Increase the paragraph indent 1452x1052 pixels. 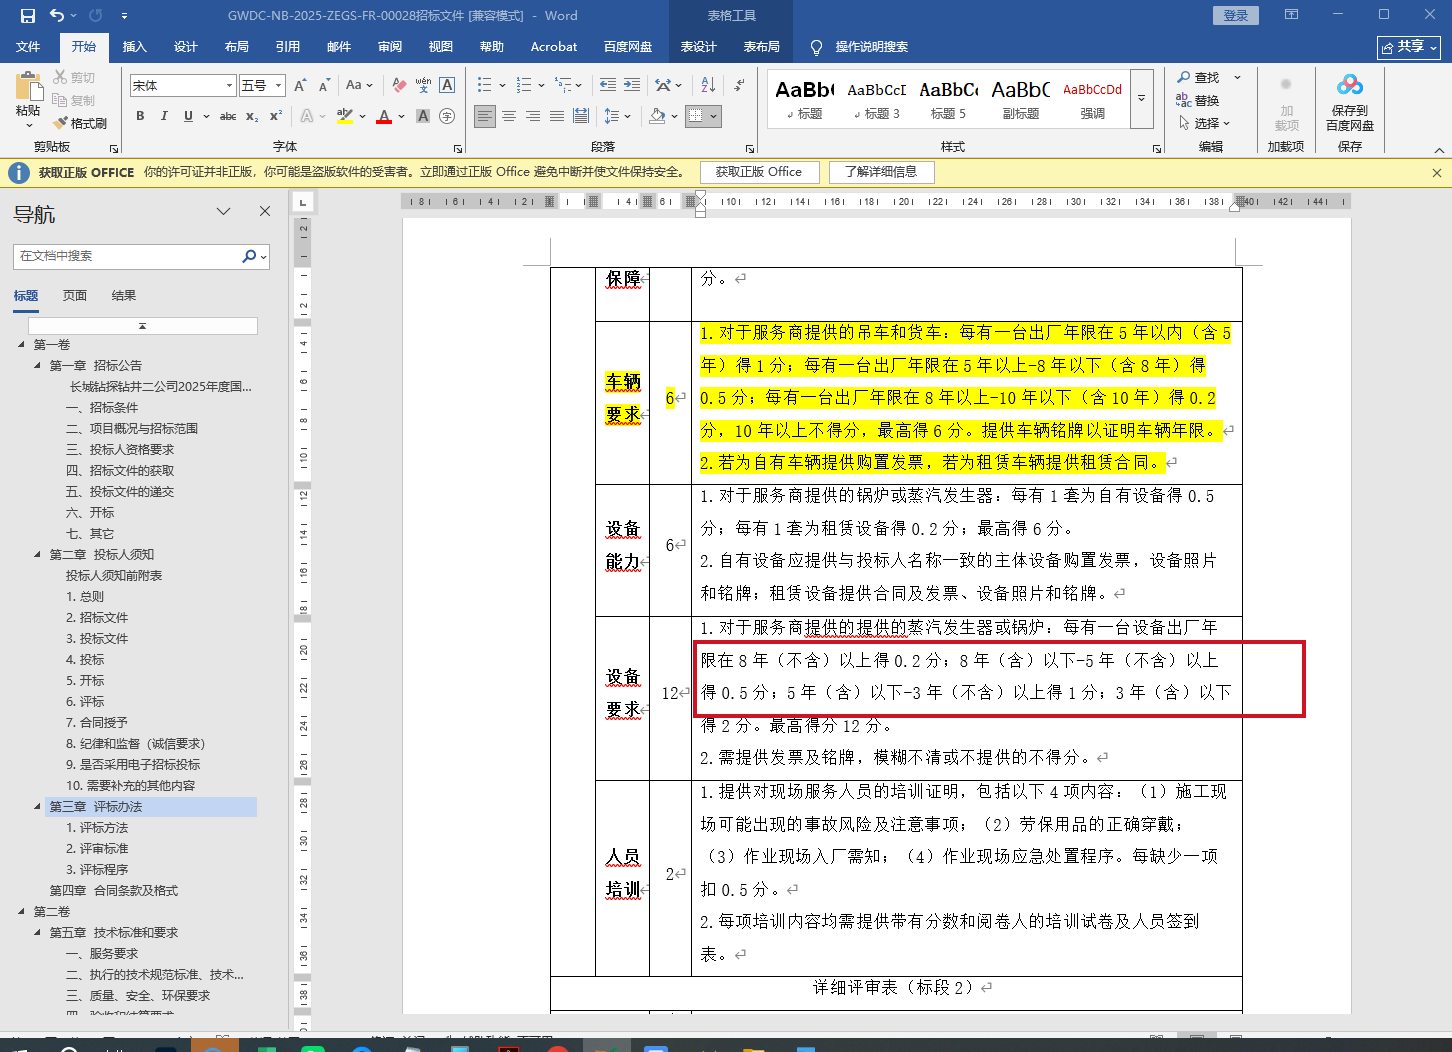click(632, 86)
